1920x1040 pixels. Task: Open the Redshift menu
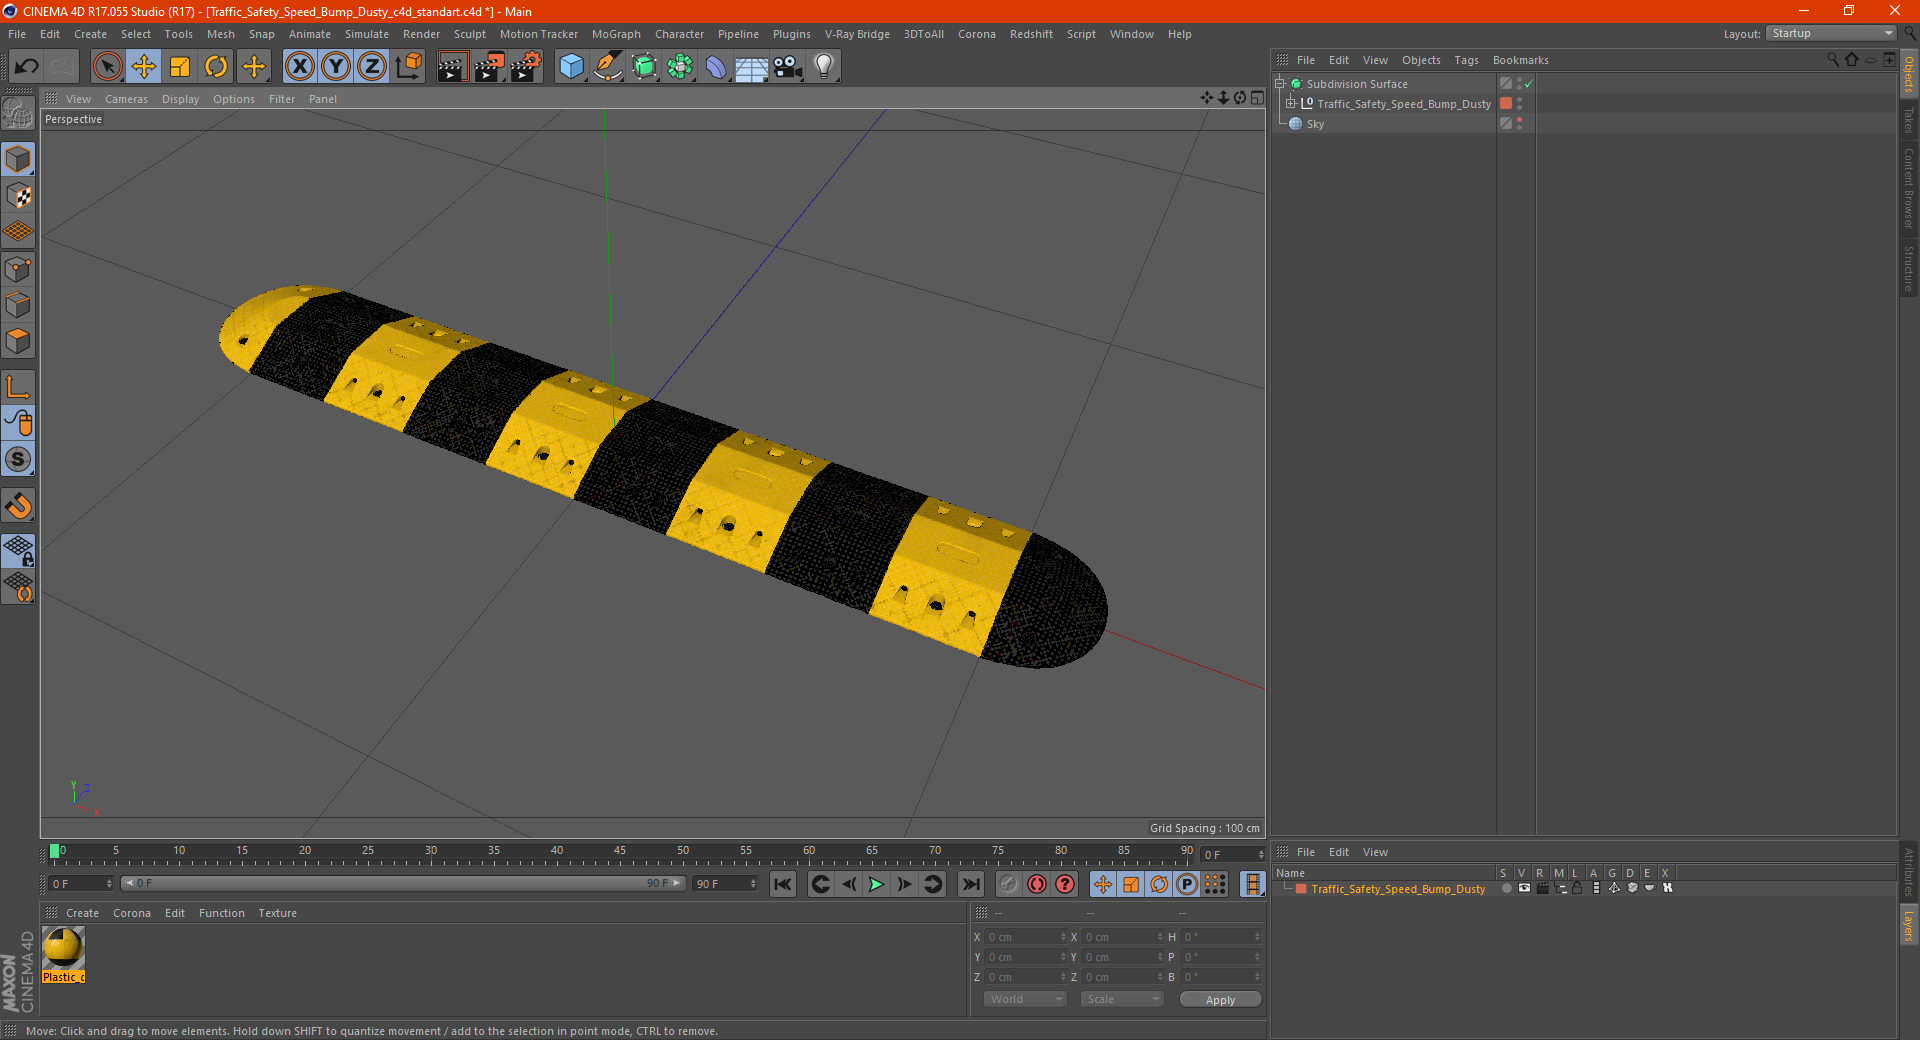click(1031, 34)
